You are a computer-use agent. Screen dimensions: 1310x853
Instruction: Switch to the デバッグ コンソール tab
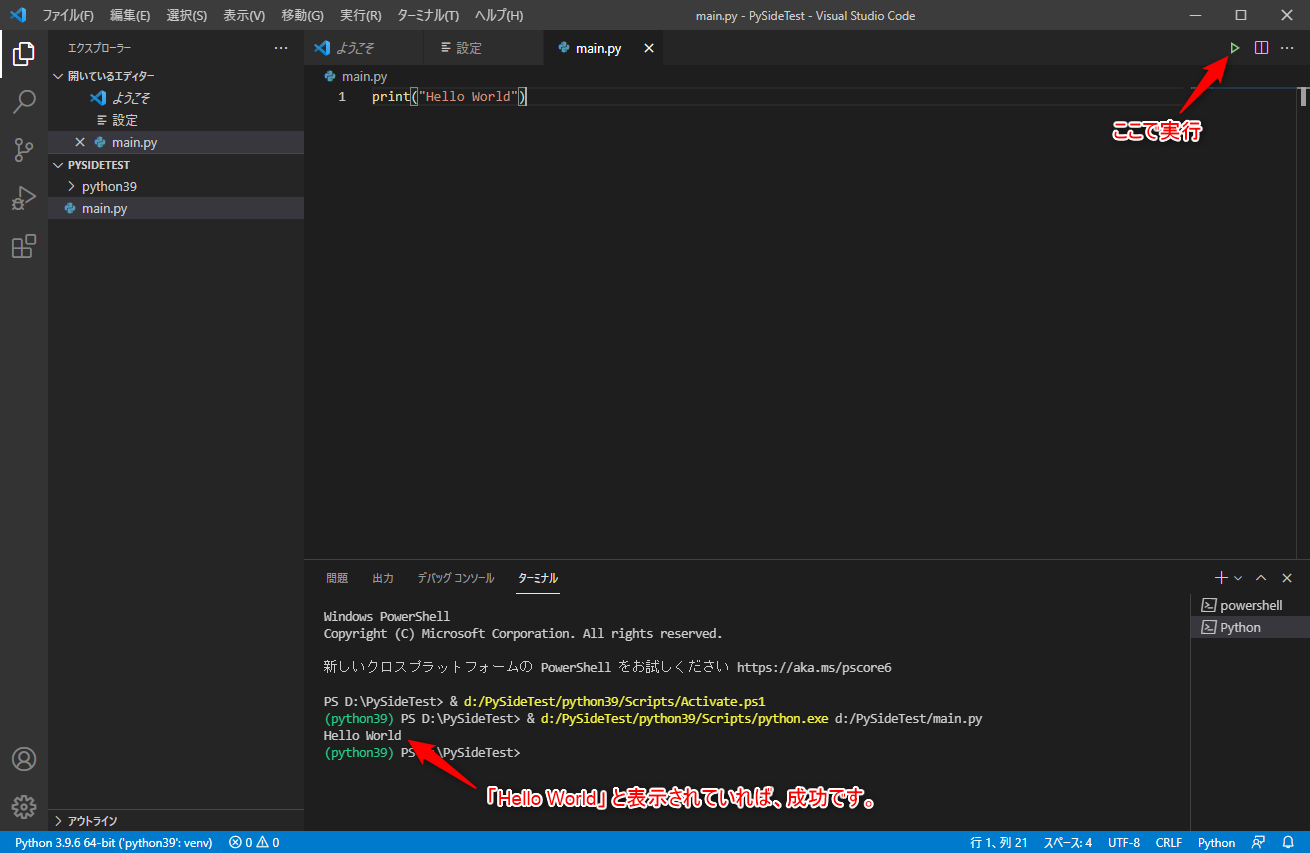point(456,578)
